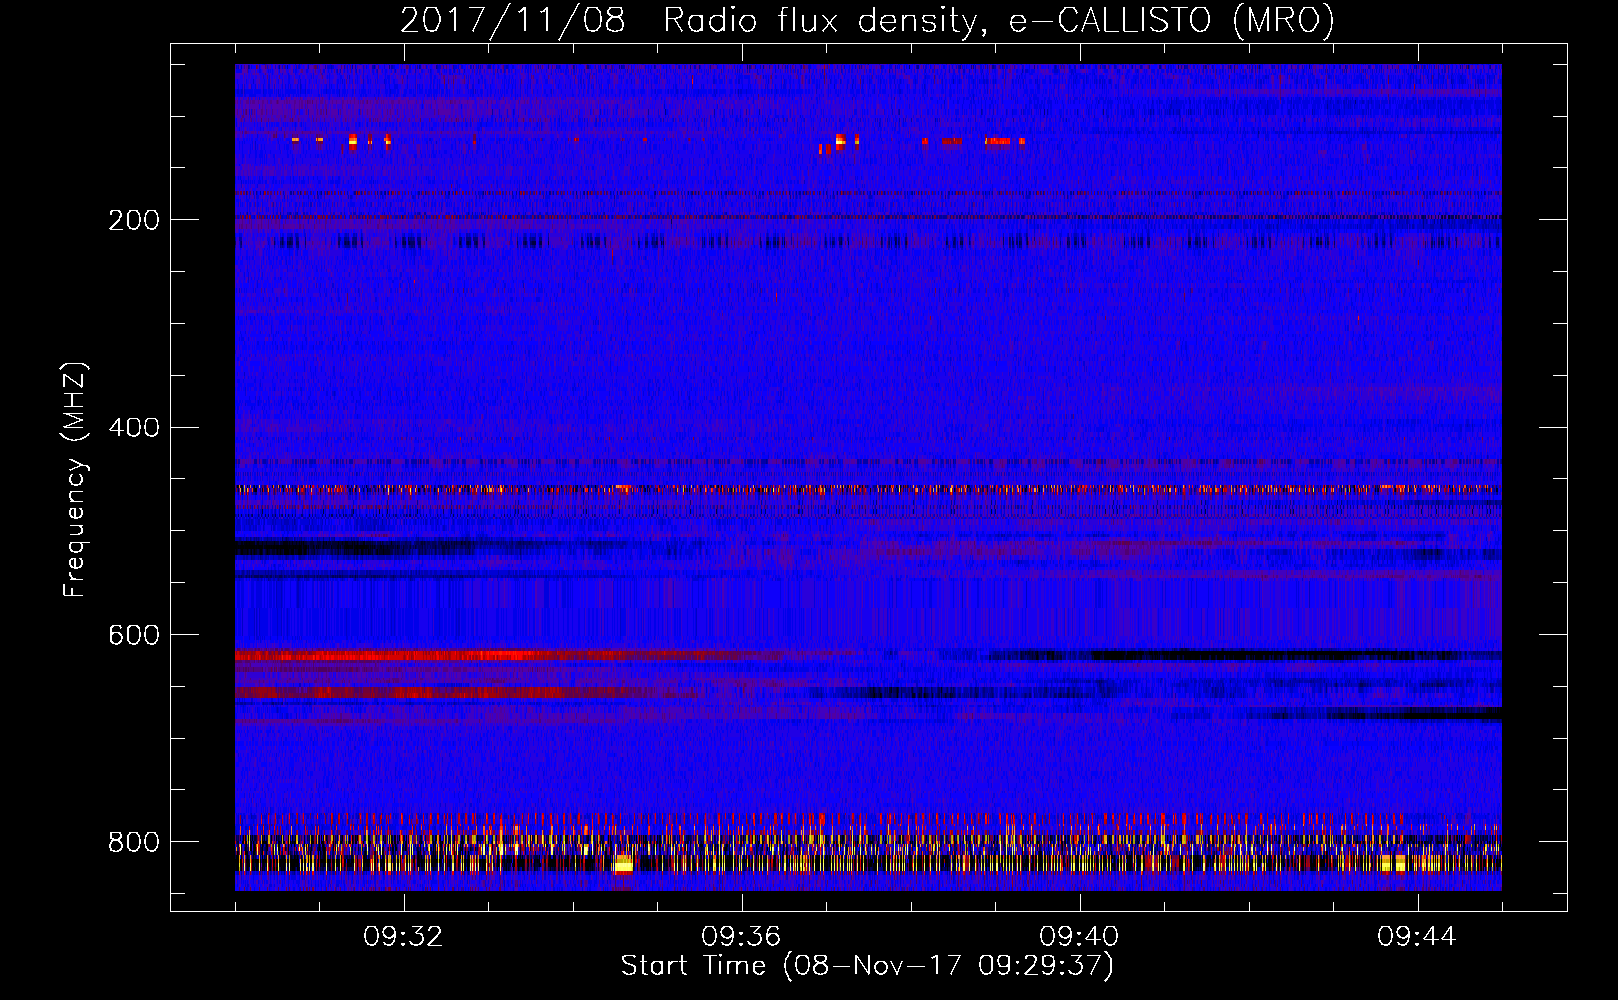The height and width of the screenshot is (1000, 1618).
Task: Click the 'Frequency (MHZ)' axis label
Action: click(75, 479)
